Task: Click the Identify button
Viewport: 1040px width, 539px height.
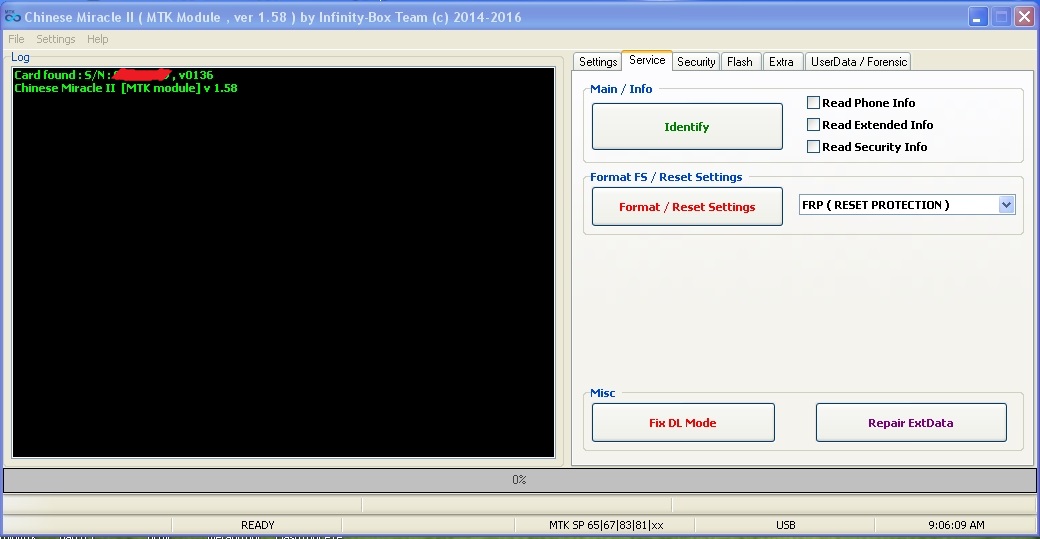Action: coord(687,127)
